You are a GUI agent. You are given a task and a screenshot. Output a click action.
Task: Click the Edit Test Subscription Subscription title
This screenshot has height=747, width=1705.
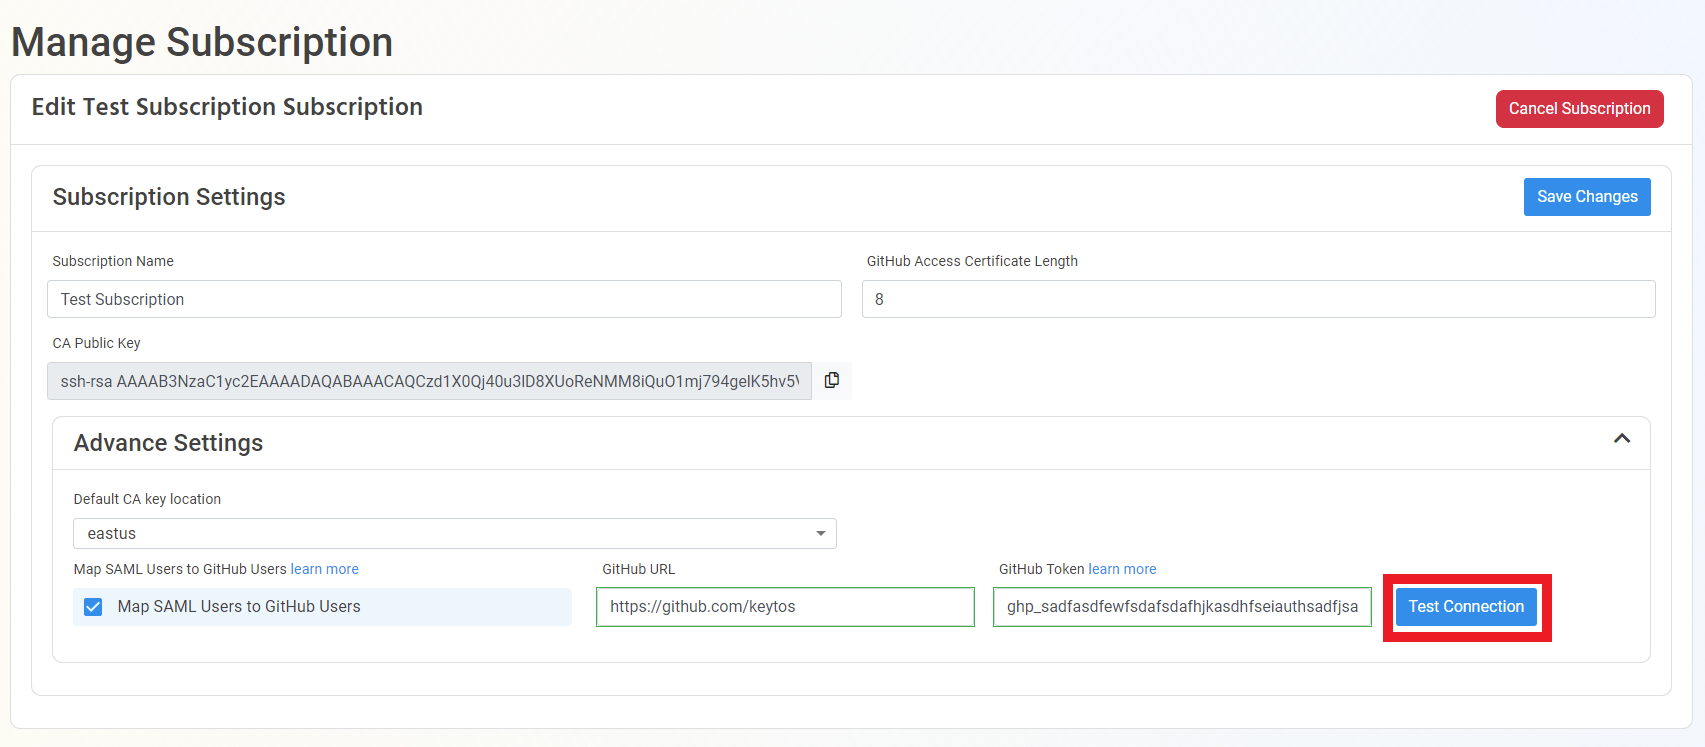(227, 107)
